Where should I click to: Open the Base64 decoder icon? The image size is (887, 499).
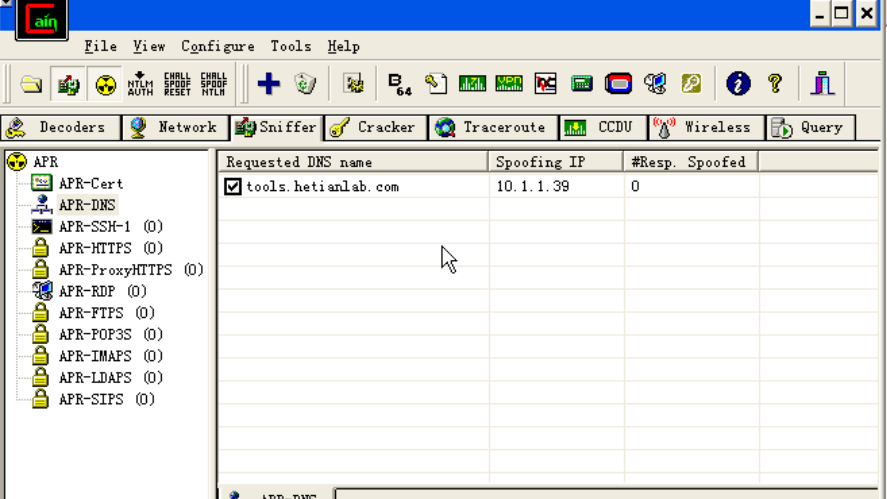(400, 84)
